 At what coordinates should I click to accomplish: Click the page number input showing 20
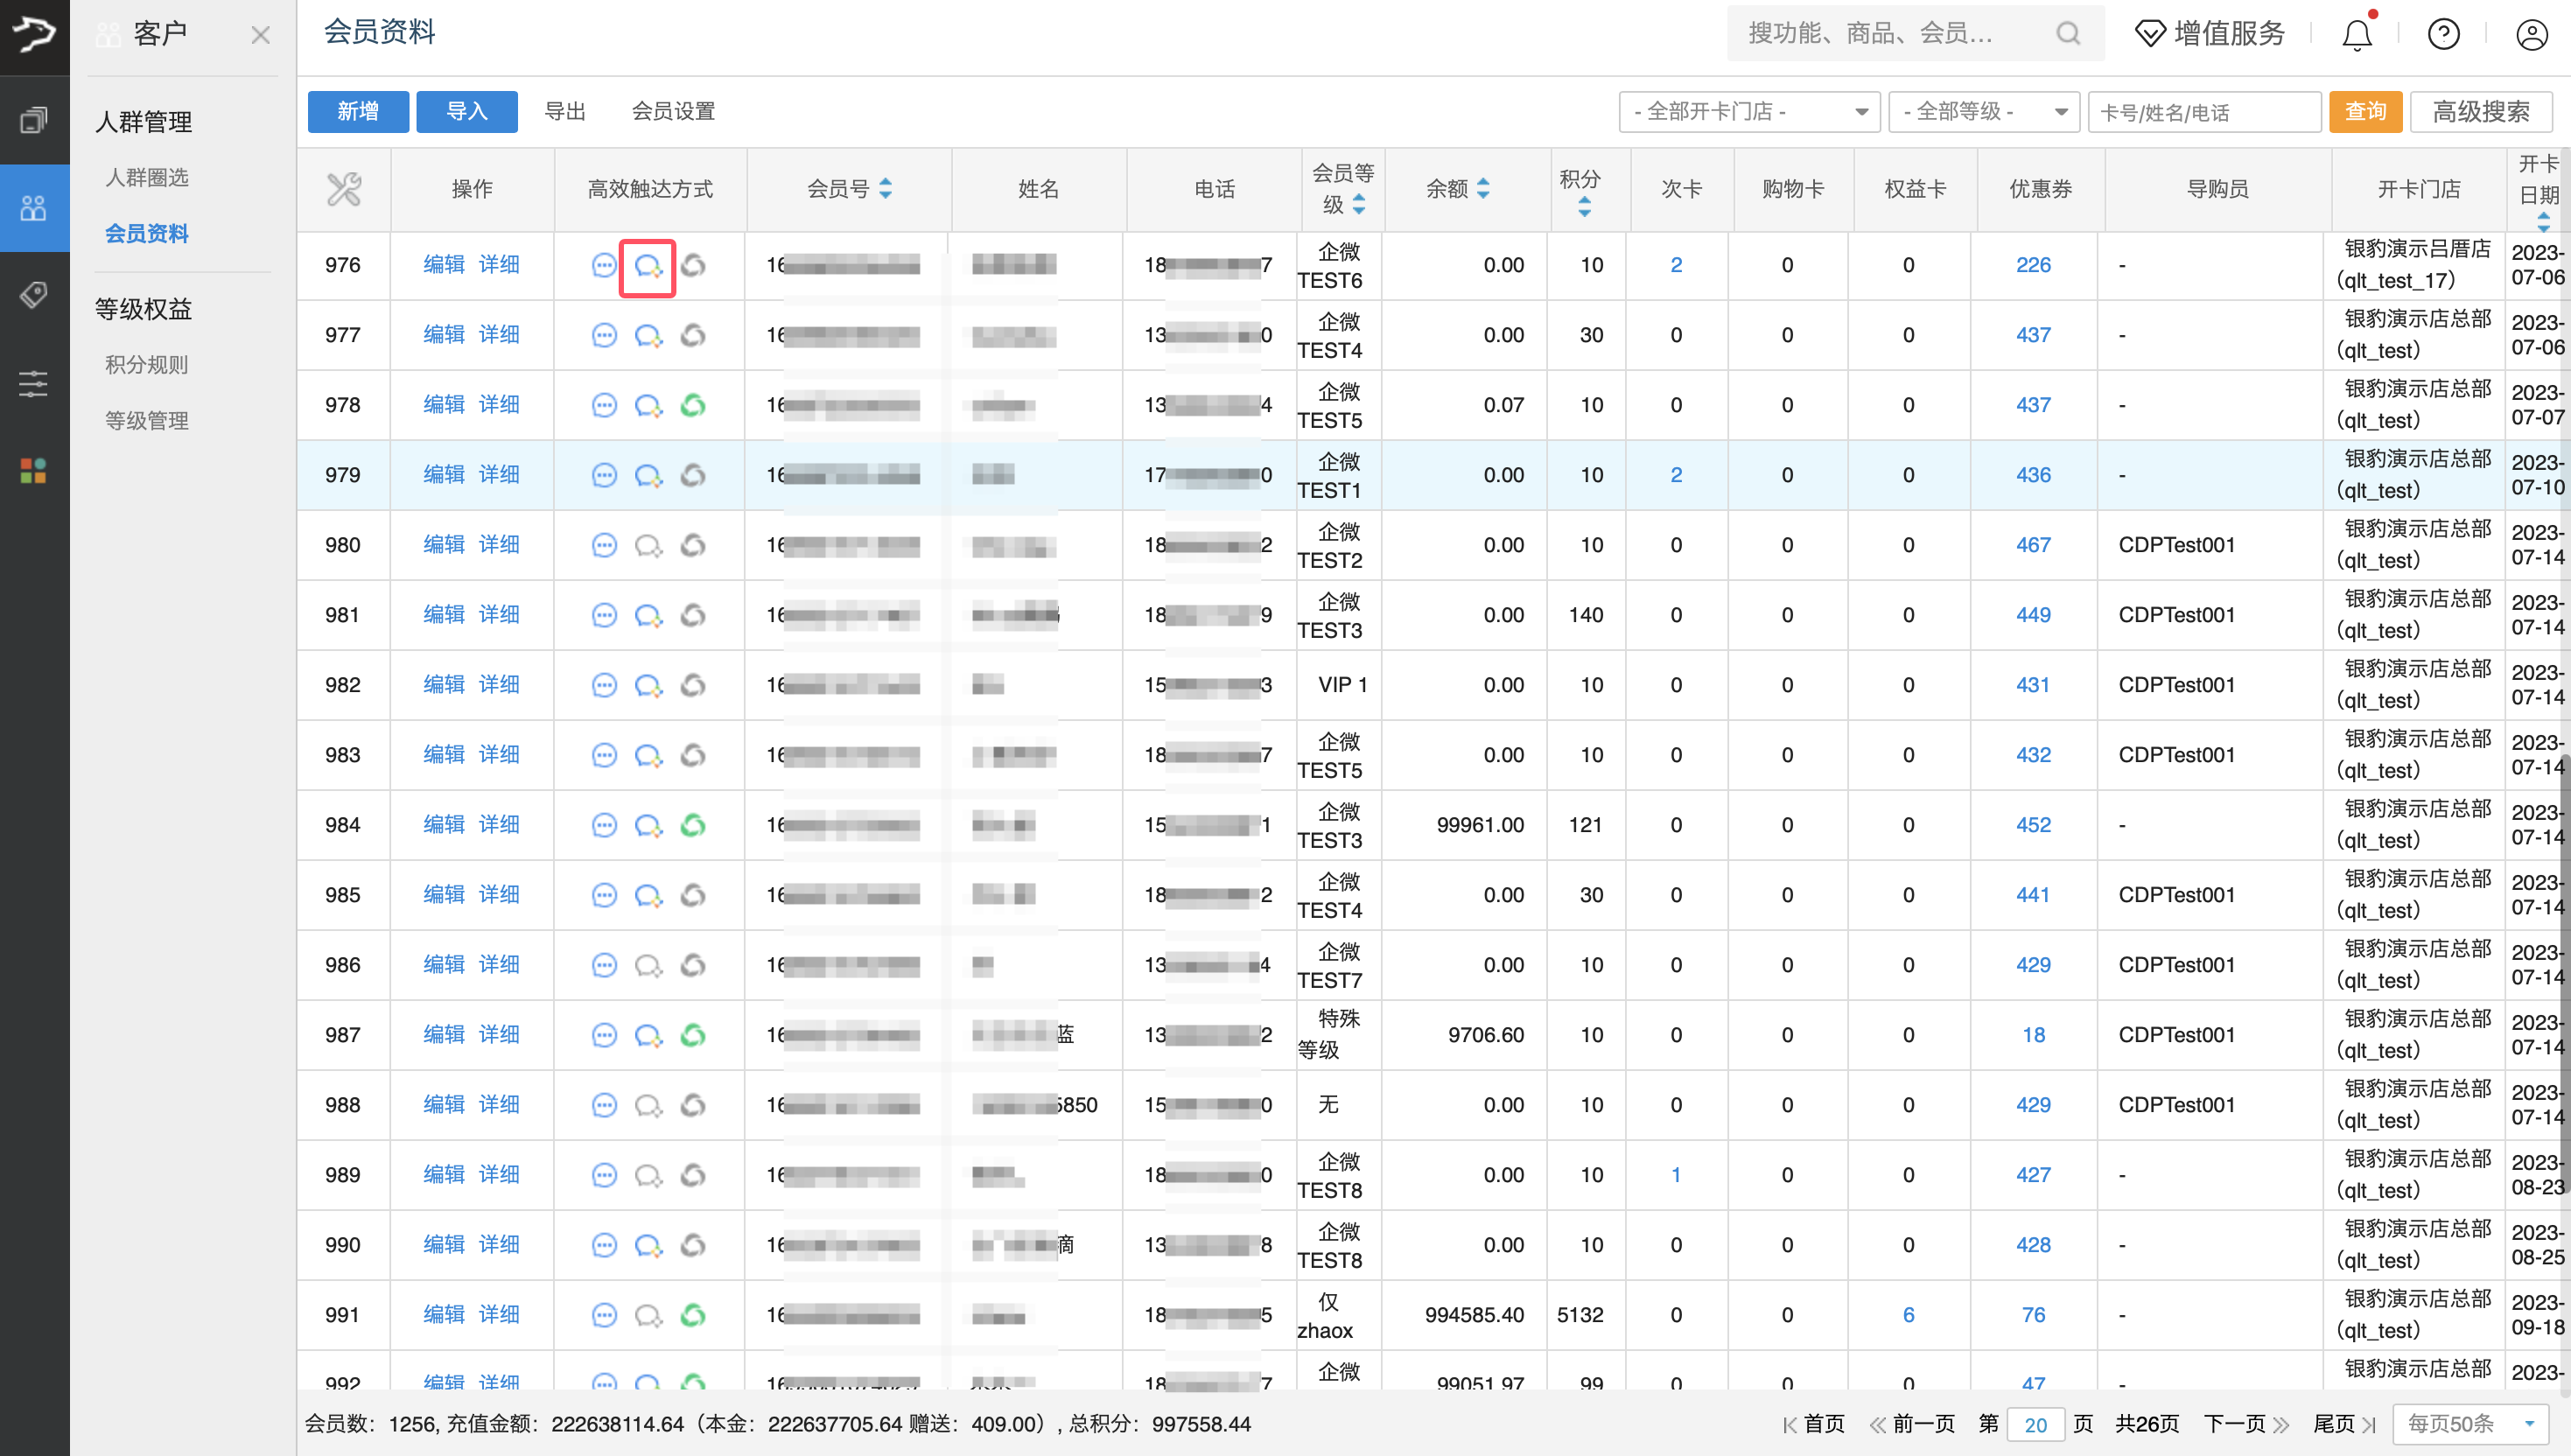[2036, 1424]
